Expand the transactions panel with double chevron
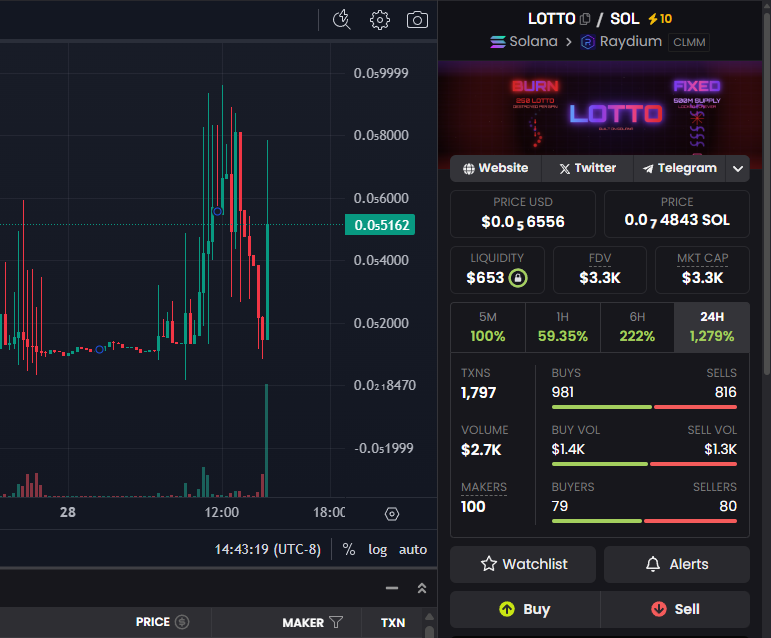 pos(422,588)
